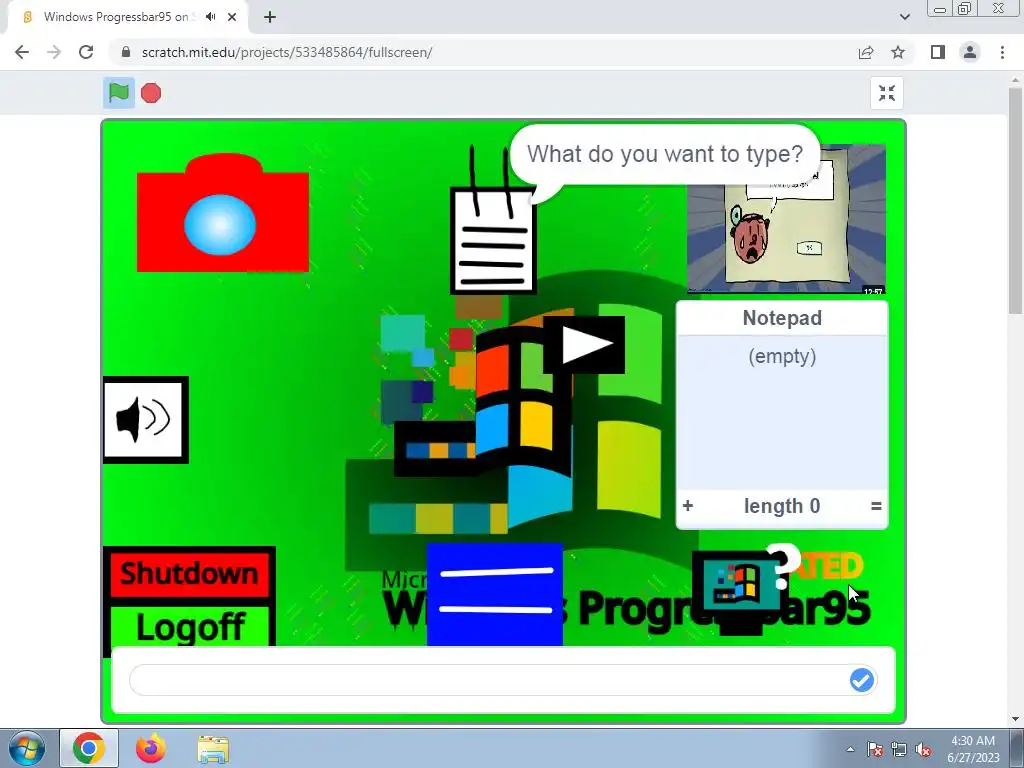Viewport: 1024px width, 768px height.
Task: Click the taskbar clock showing 4:30 AM
Action: click(973, 748)
